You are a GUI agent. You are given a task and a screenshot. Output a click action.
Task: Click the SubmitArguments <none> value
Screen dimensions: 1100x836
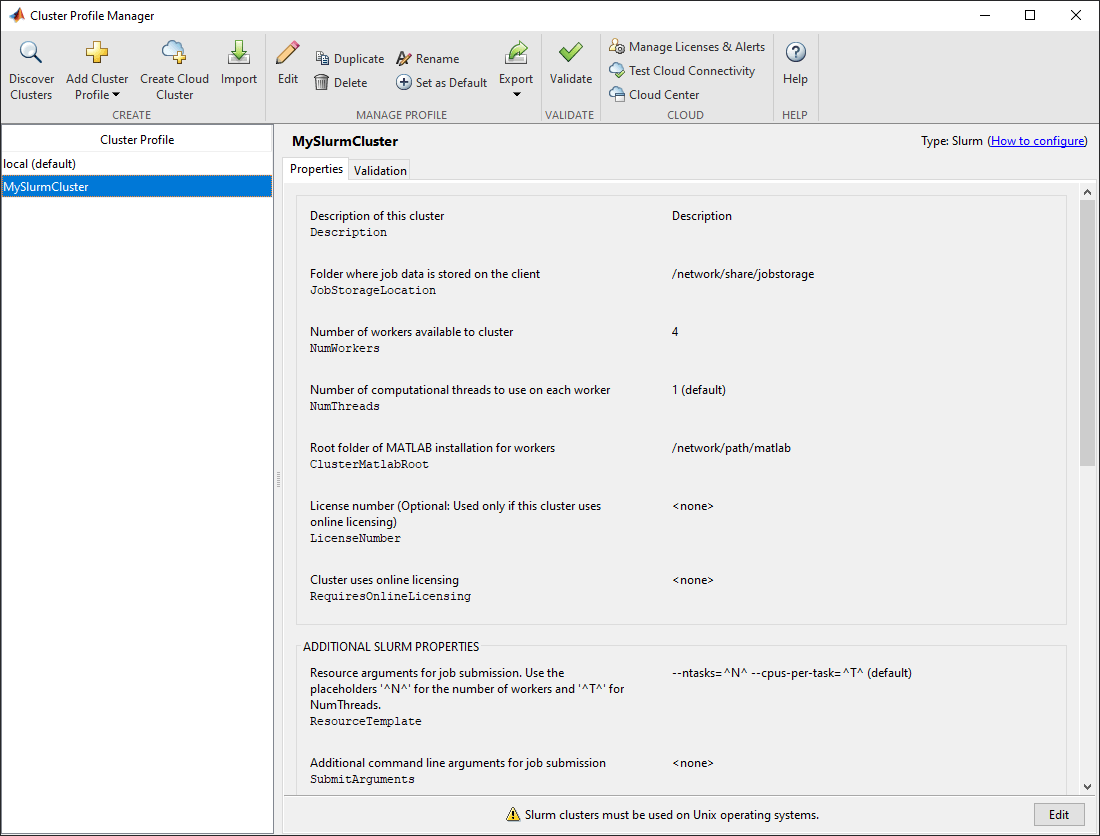pos(692,763)
